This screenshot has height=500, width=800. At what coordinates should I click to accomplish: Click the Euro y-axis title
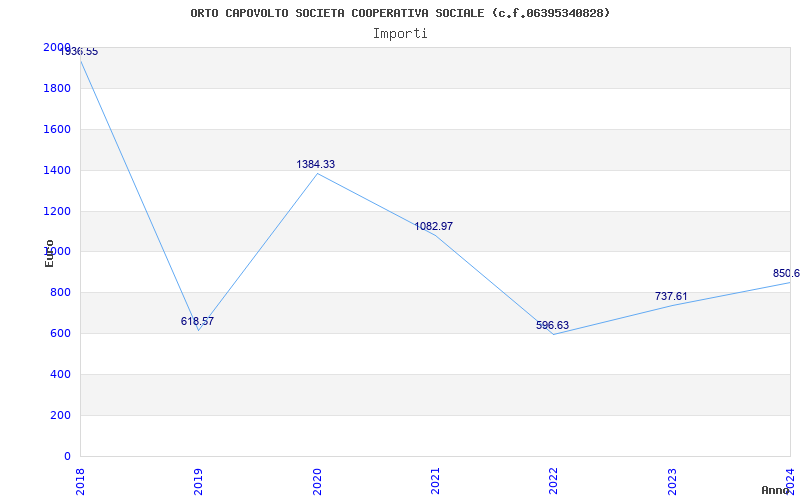[49, 253]
